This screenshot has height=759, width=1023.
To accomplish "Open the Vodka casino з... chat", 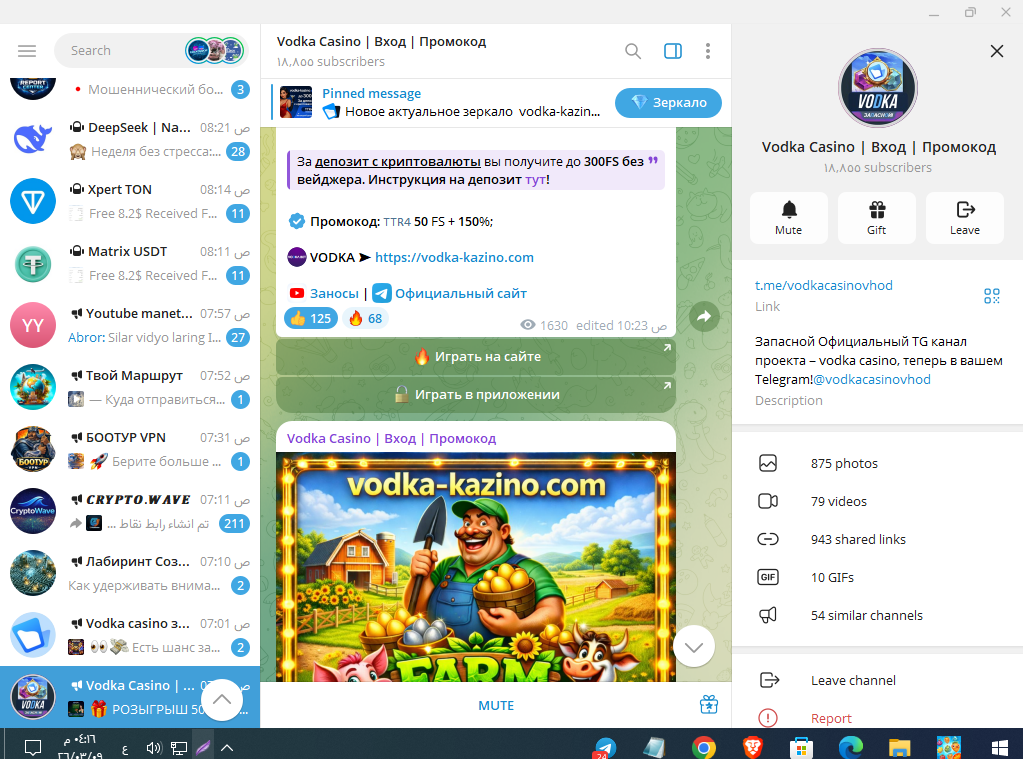I will [130, 635].
